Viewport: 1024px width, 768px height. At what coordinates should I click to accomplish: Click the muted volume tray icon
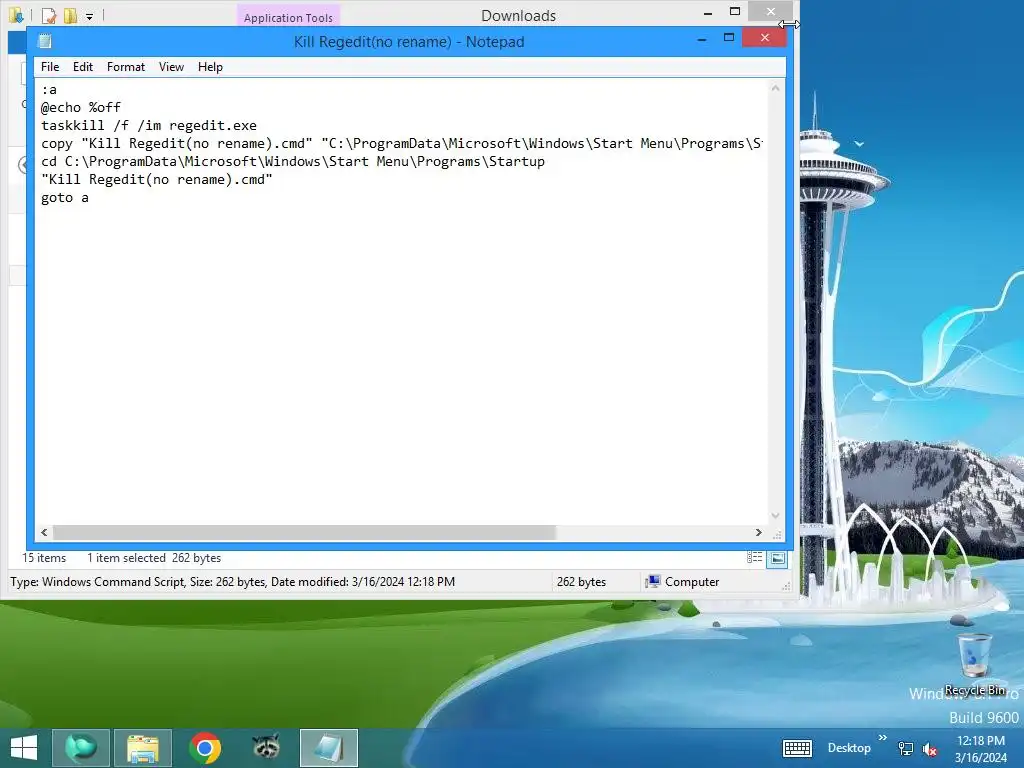tap(930, 749)
